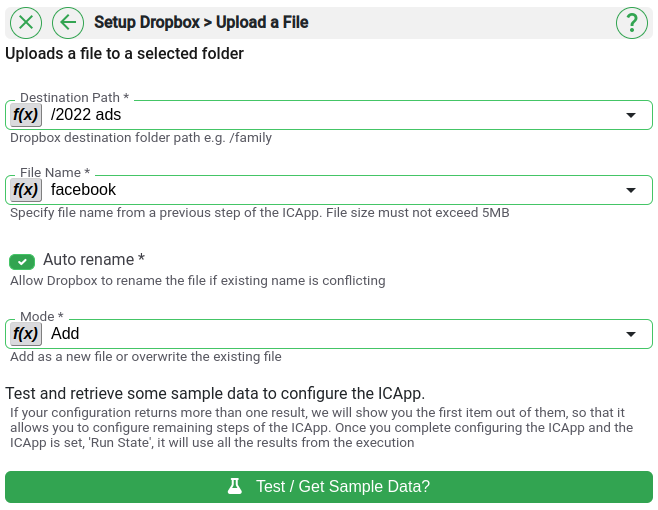Click 'Setup Dropbox > Upload a File' title
The width and height of the screenshot is (658, 510).
pyautogui.click(x=201, y=22)
